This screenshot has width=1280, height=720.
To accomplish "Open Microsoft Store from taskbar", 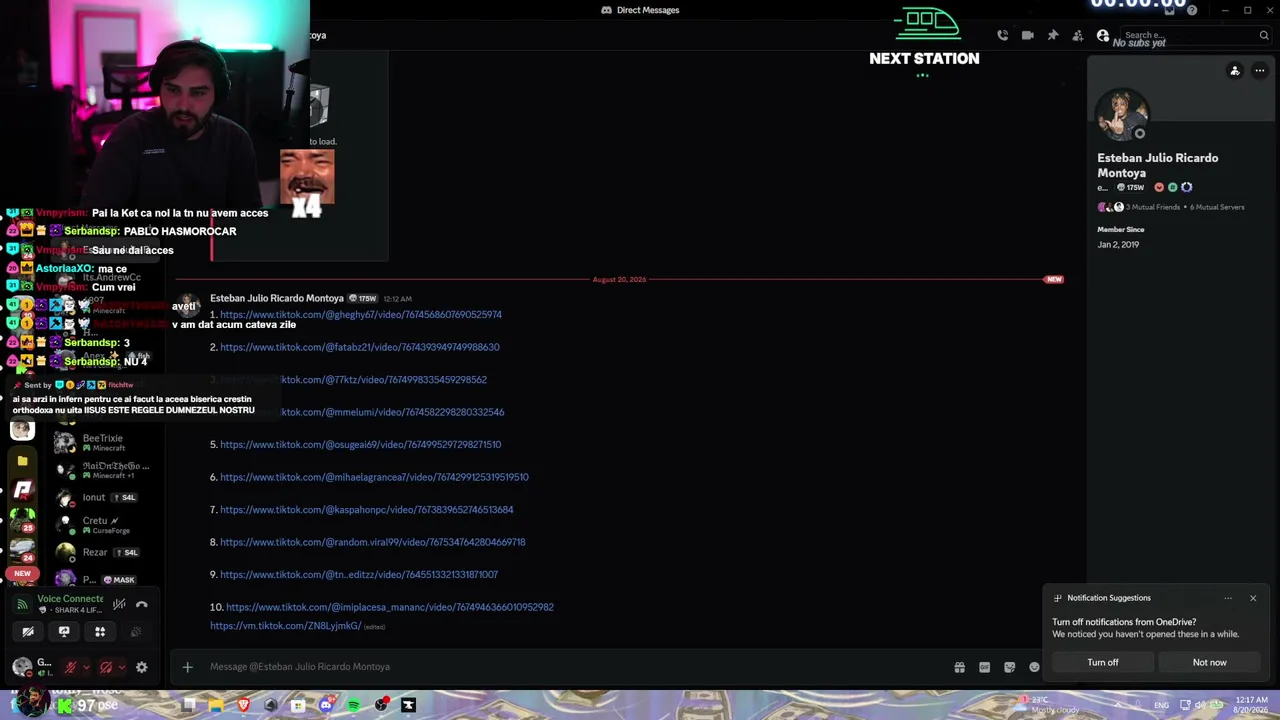I will point(298,705).
